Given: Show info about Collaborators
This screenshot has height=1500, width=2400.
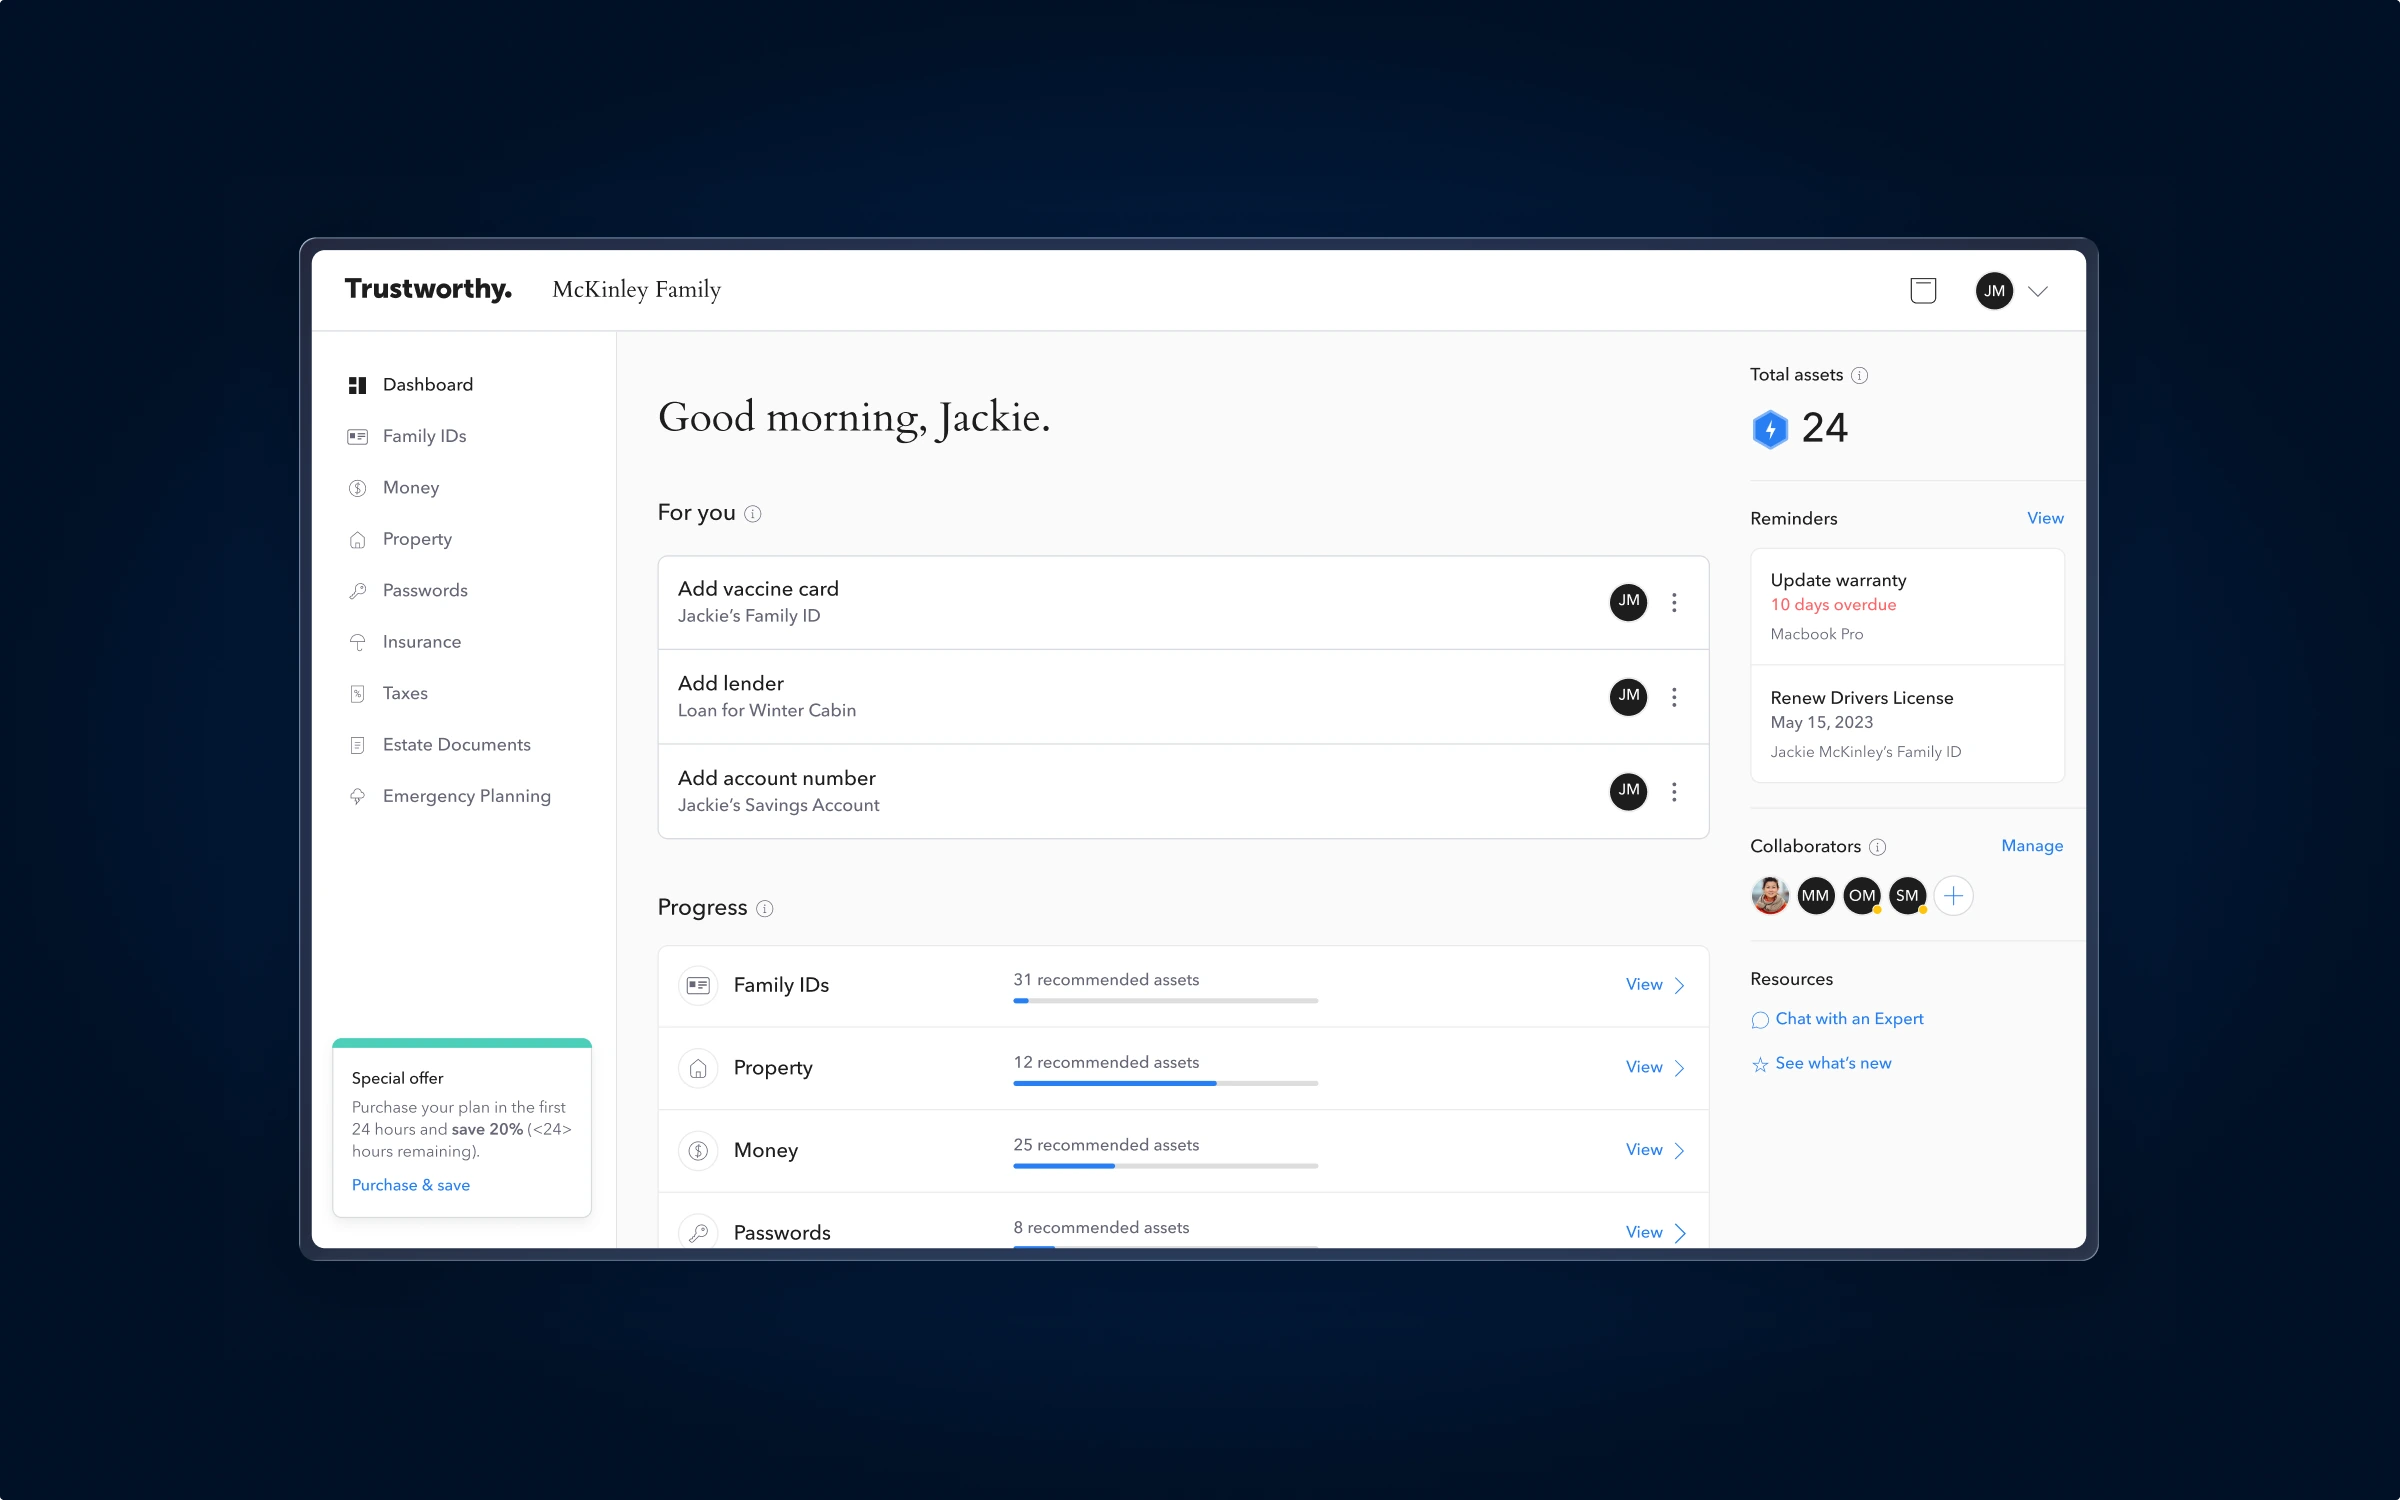Looking at the screenshot, I should coord(1877,848).
